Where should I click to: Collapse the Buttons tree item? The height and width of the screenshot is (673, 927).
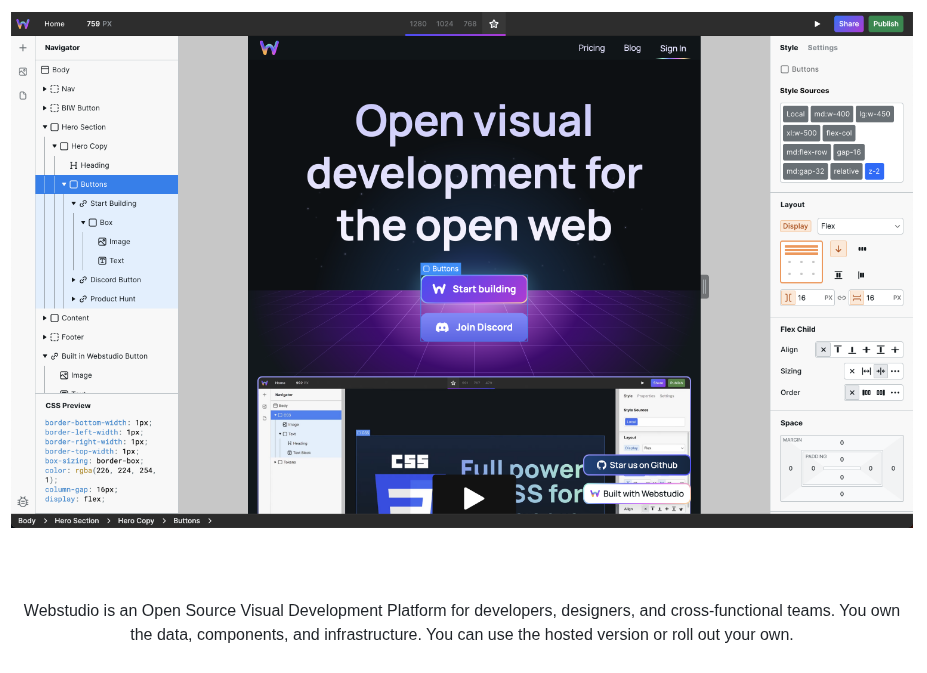(64, 185)
